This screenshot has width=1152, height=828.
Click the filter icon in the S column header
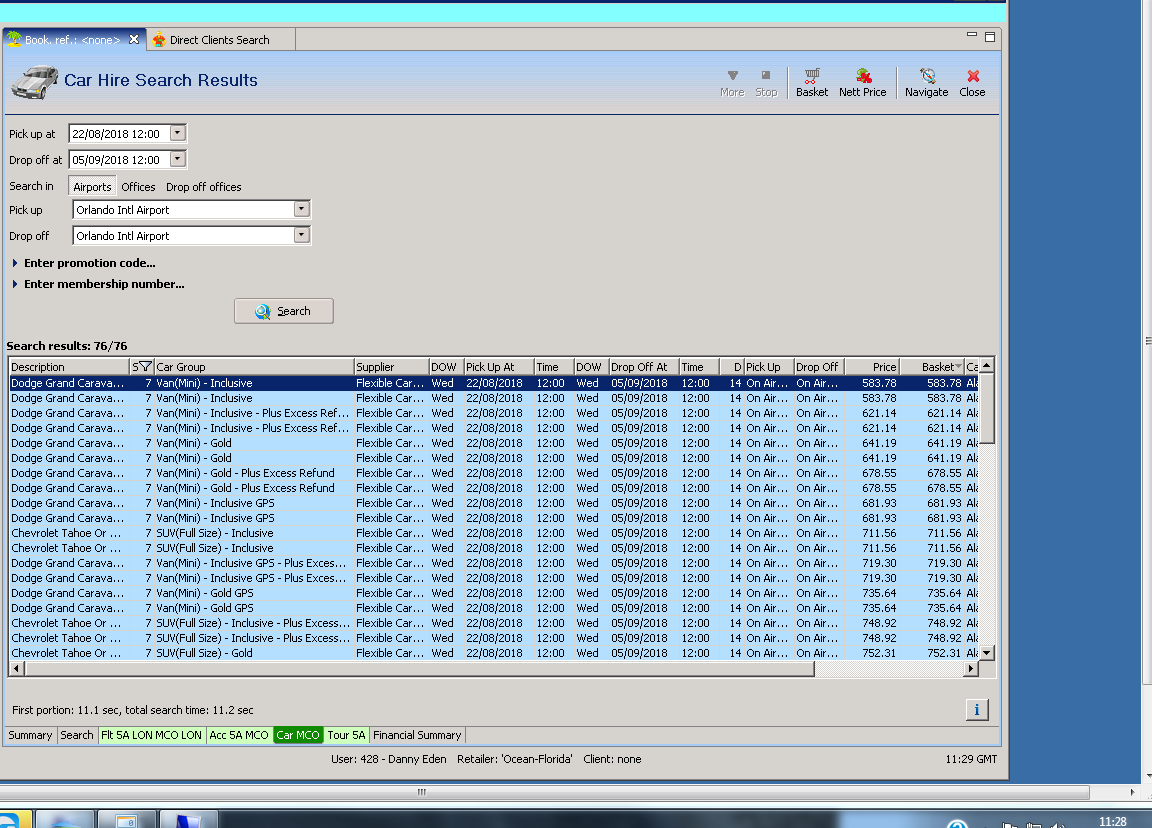tap(145, 367)
